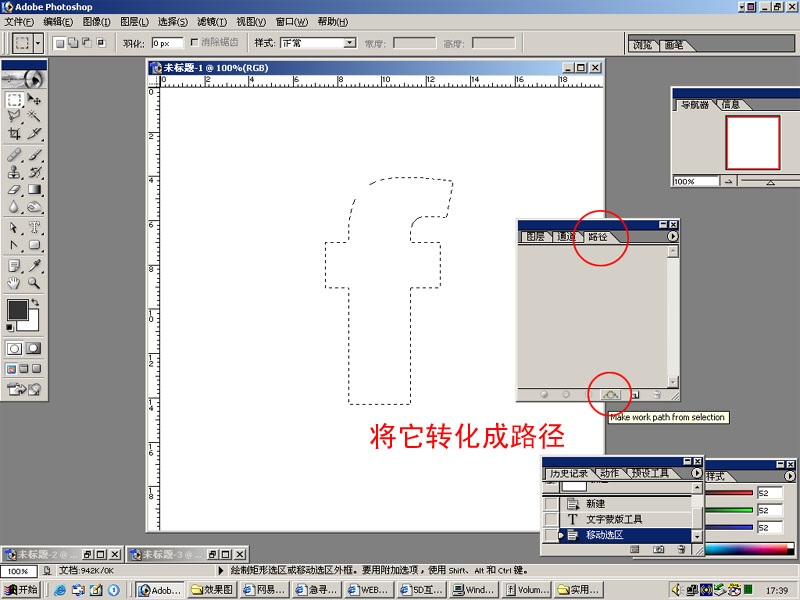Delete current state in History panel
The image size is (800, 600).
click(681, 549)
